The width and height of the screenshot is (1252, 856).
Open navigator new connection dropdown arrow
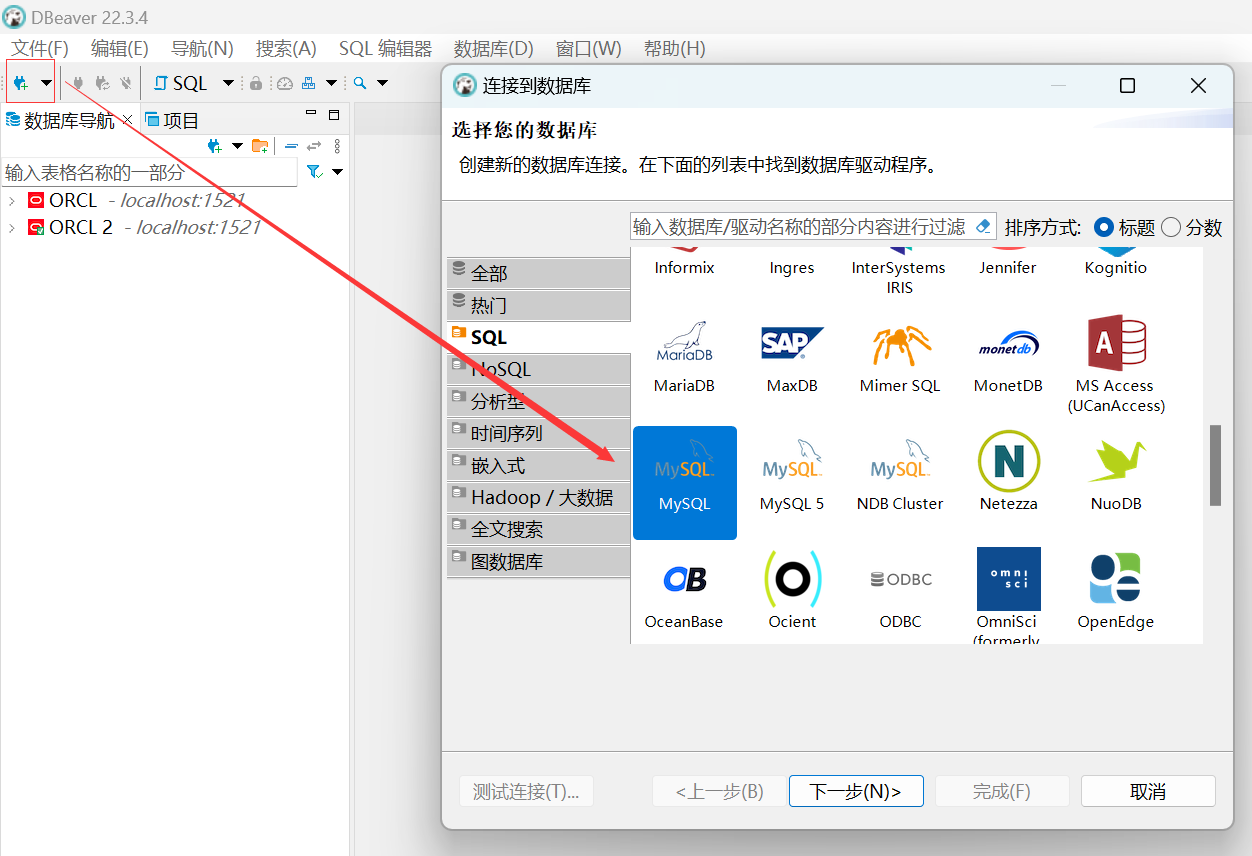237,146
